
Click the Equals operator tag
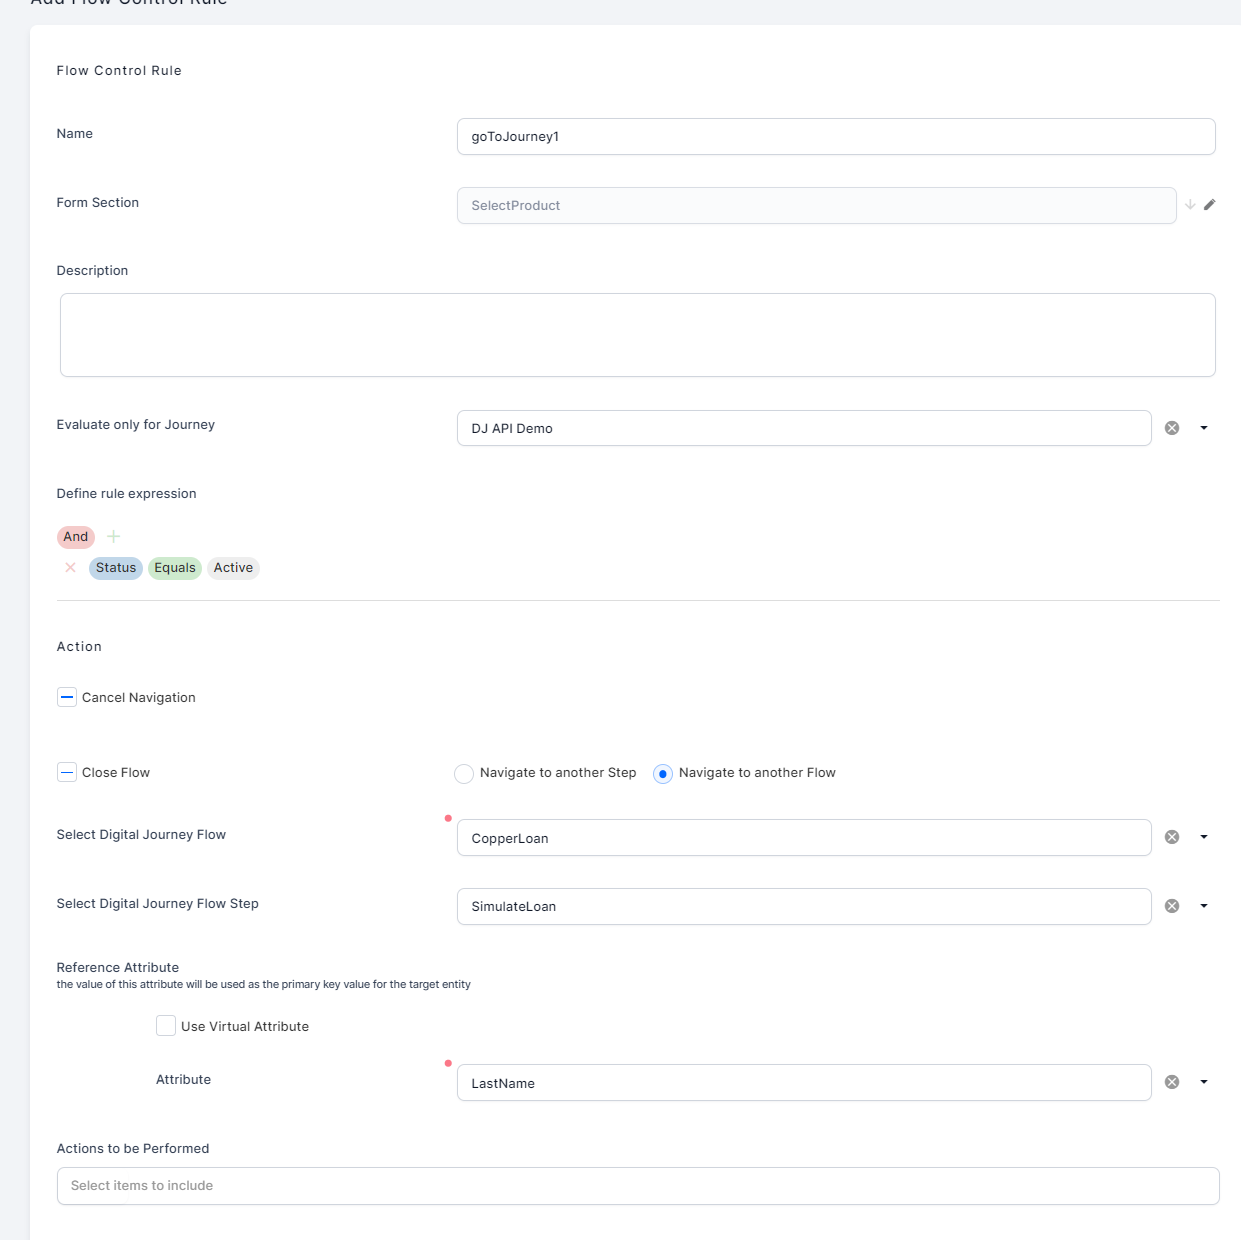175,568
